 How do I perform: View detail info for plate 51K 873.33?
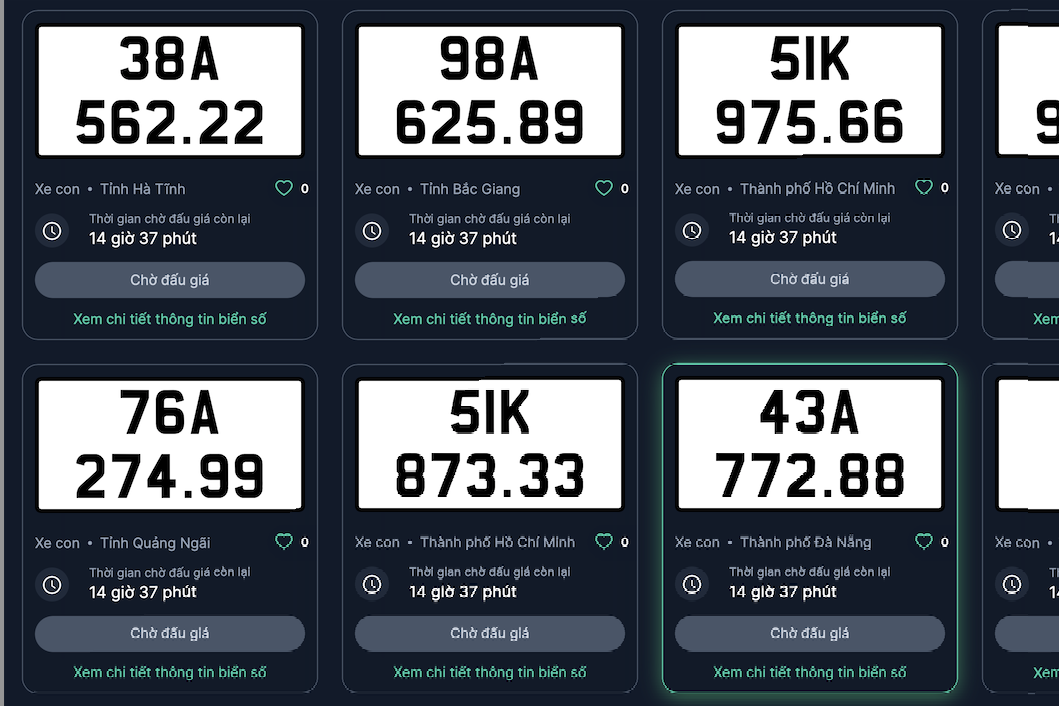[x=490, y=672]
